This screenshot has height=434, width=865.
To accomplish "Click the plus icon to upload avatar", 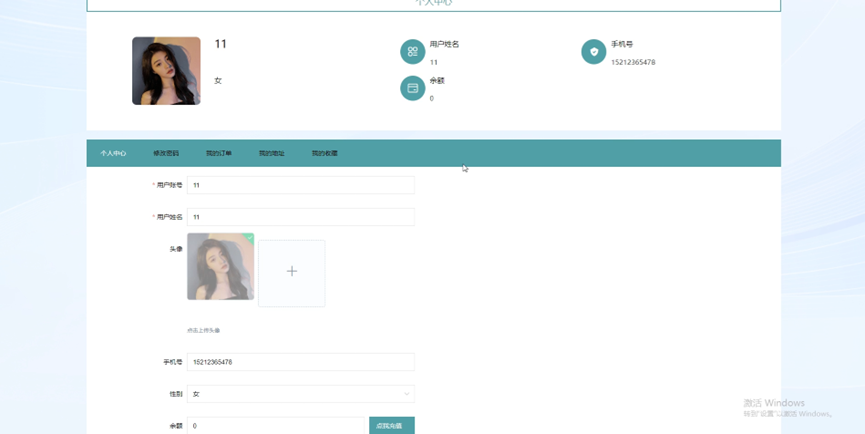I will pyautogui.click(x=292, y=271).
